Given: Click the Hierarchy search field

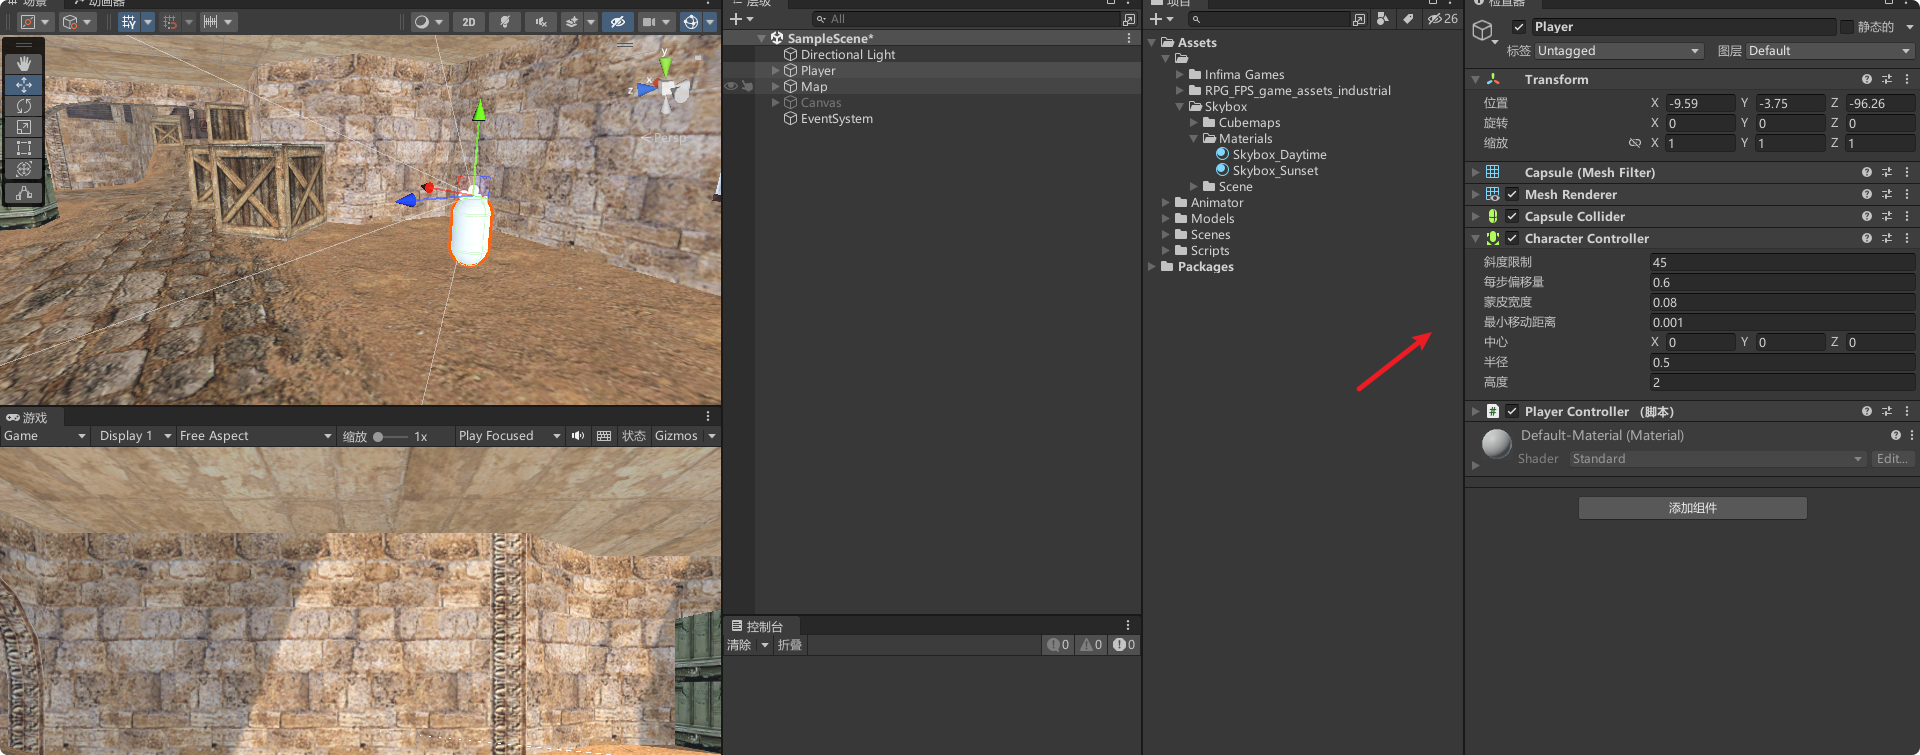Looking at the screenshot, I should [965, 19].
